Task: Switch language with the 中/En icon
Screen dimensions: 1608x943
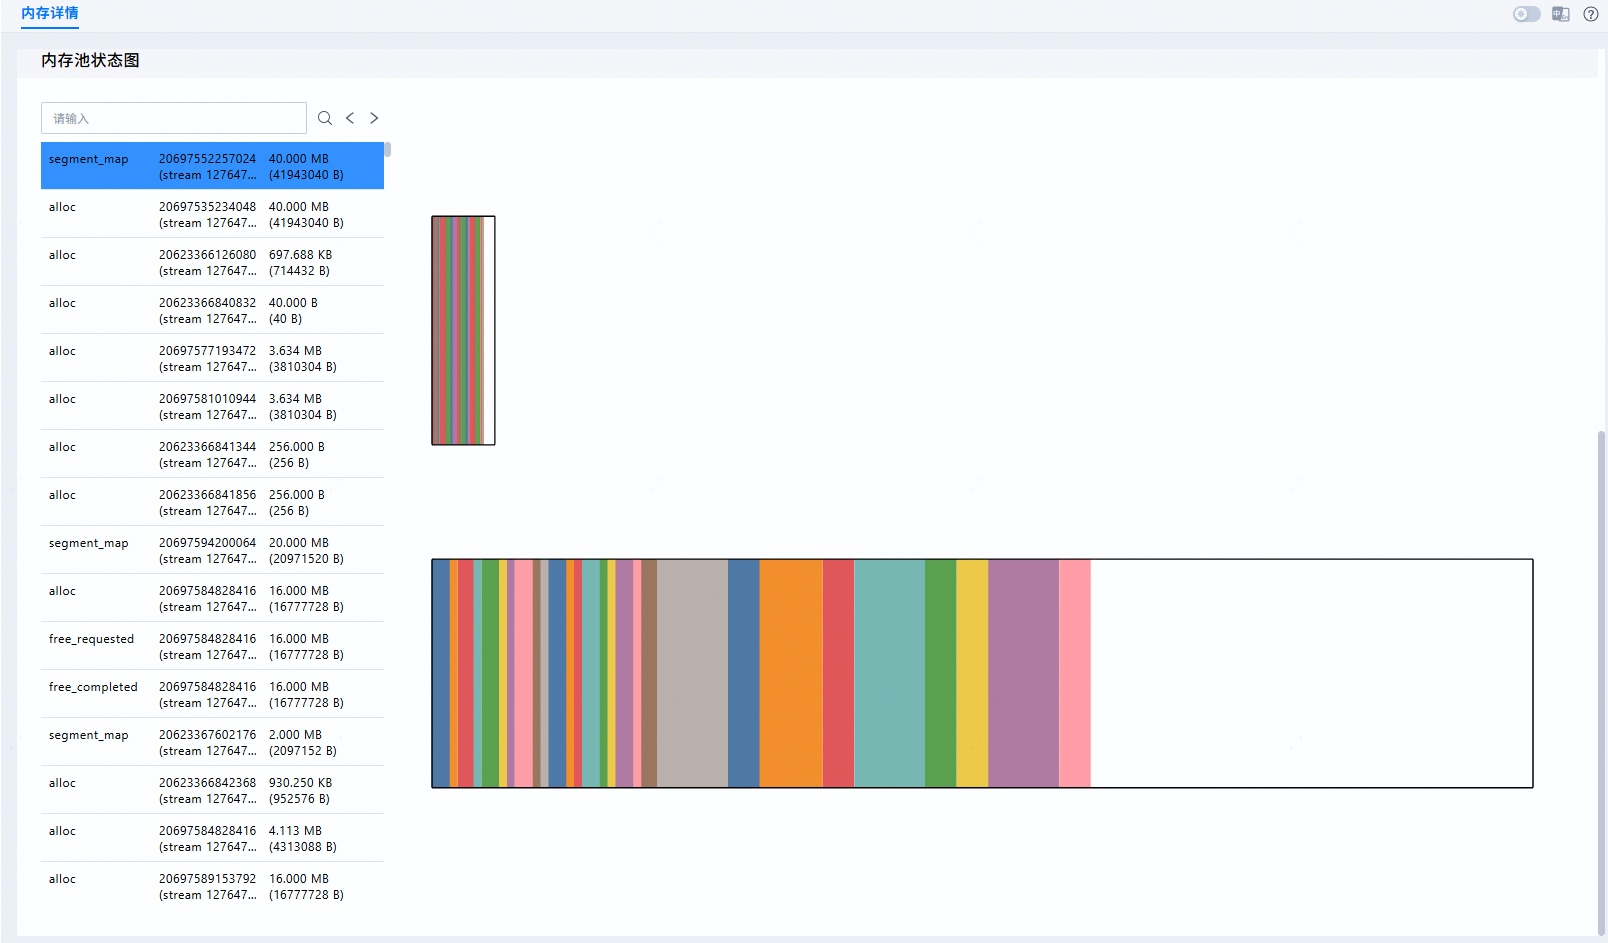Action: (1560, 14)
